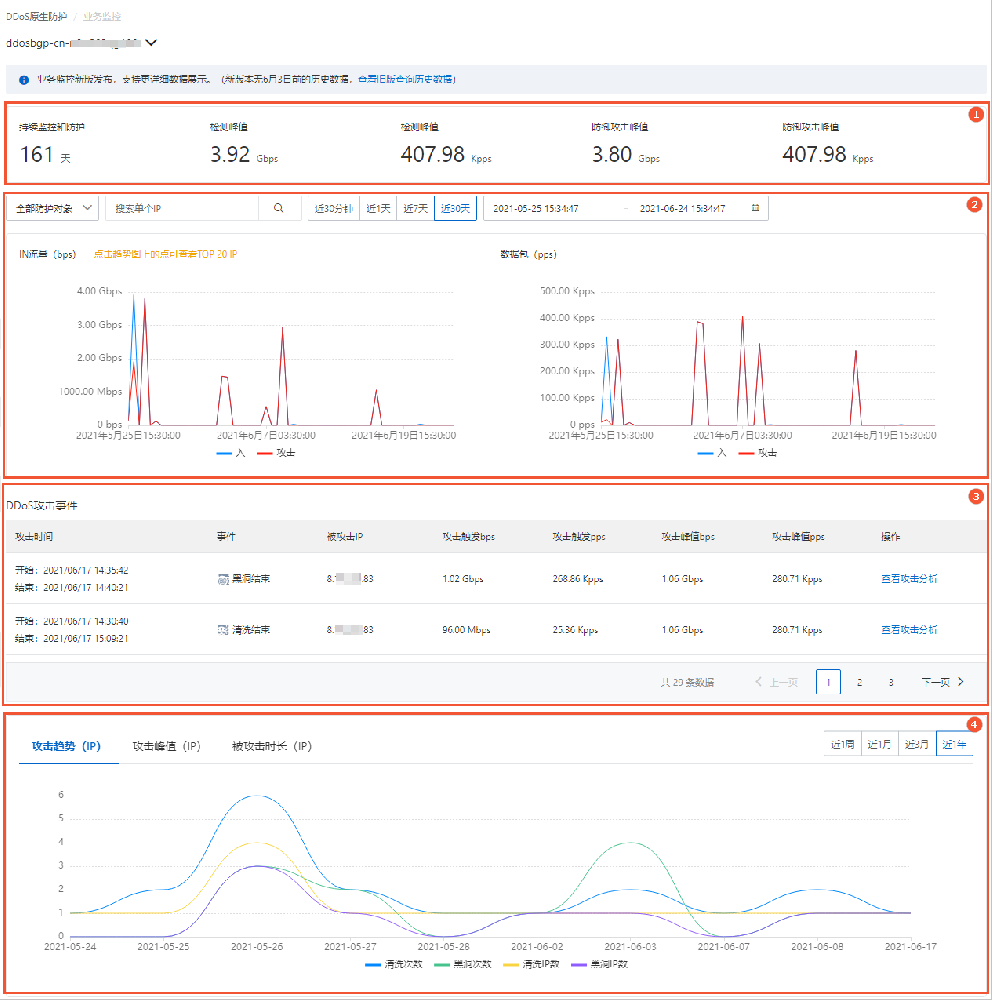This screenshot has width=992, height=1000.
Task: Open the 全部防护对象 dropdown
Action: 53,208
